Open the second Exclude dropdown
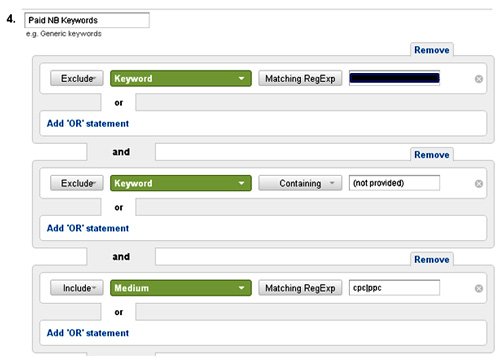The width and height of the screenshot is (500, 362). [x=77, y=183]
